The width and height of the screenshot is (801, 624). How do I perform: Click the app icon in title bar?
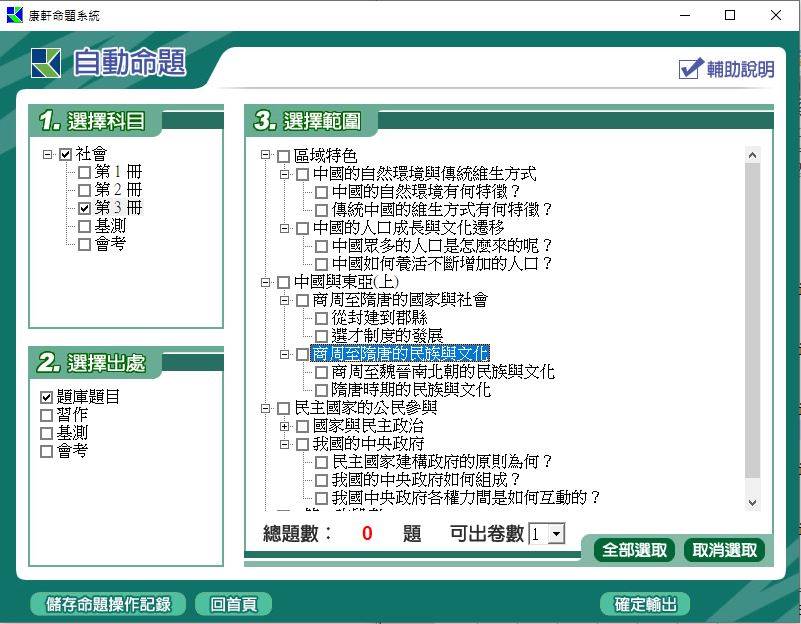14,15
